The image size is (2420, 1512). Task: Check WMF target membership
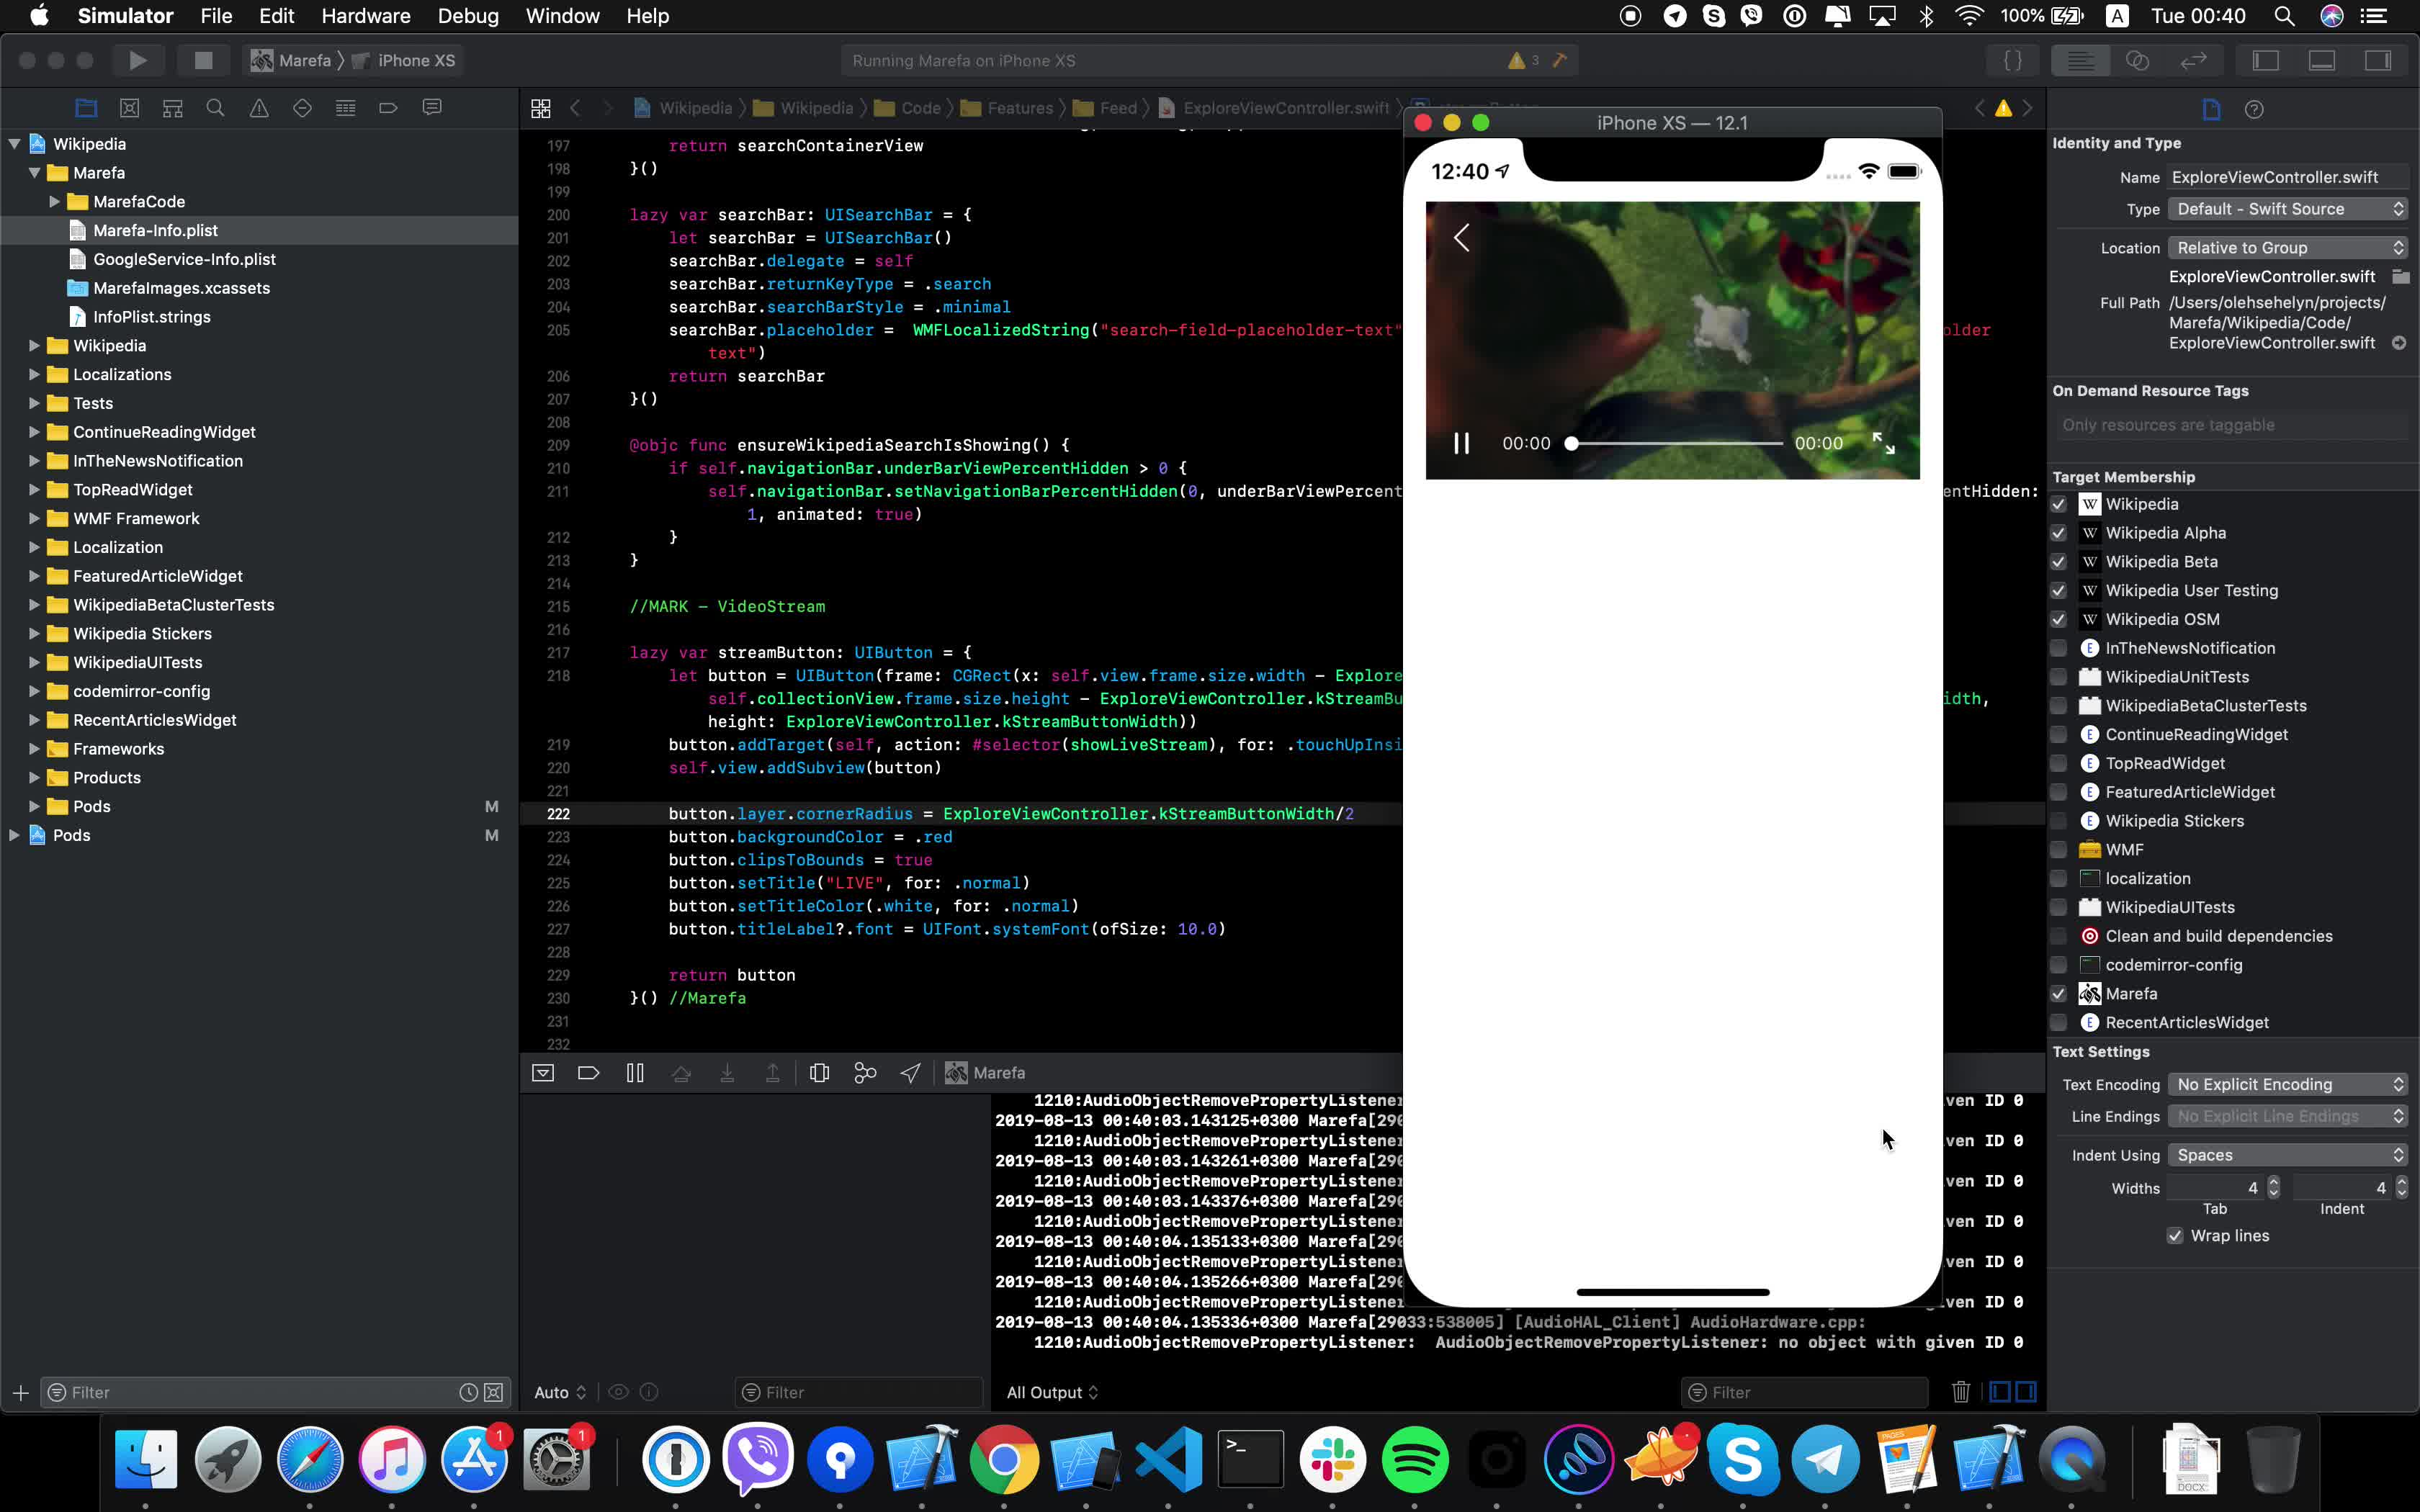[2058, 850]
